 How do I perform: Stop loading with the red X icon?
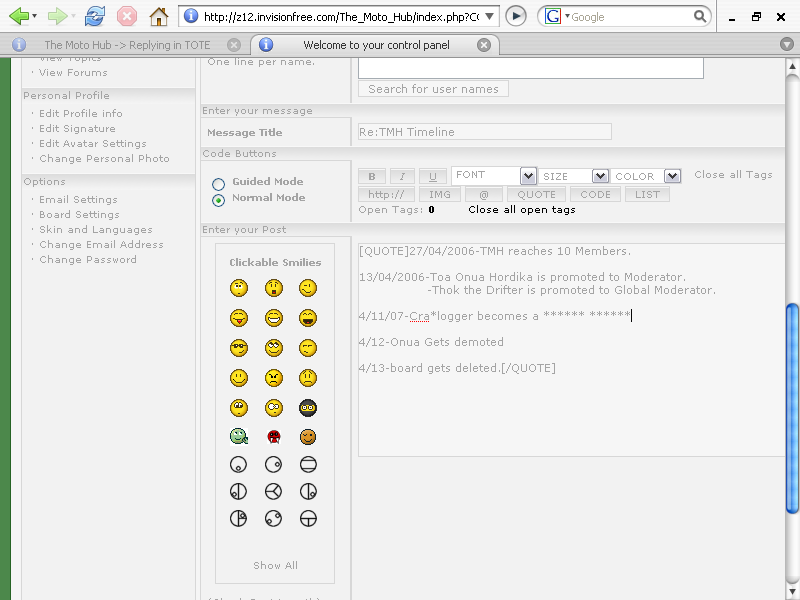pos(127,16)
